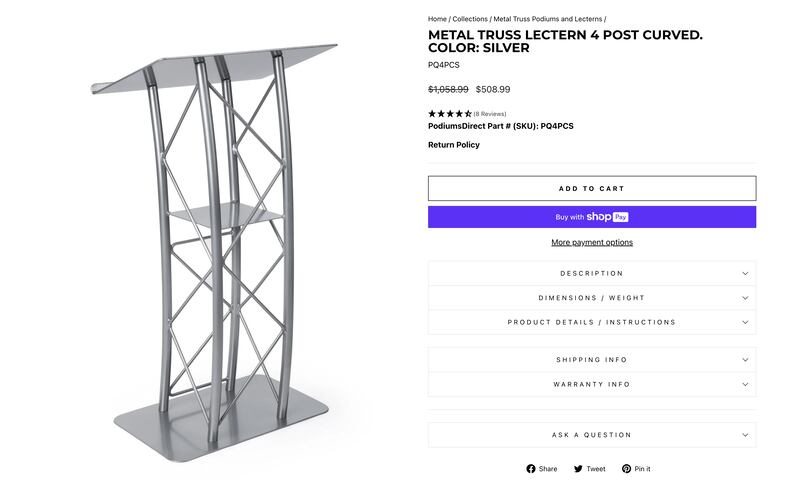Open Metal Truss Podiums and Lecterns breadcrumb
This screenshot has height=487, width=800.
547,19
